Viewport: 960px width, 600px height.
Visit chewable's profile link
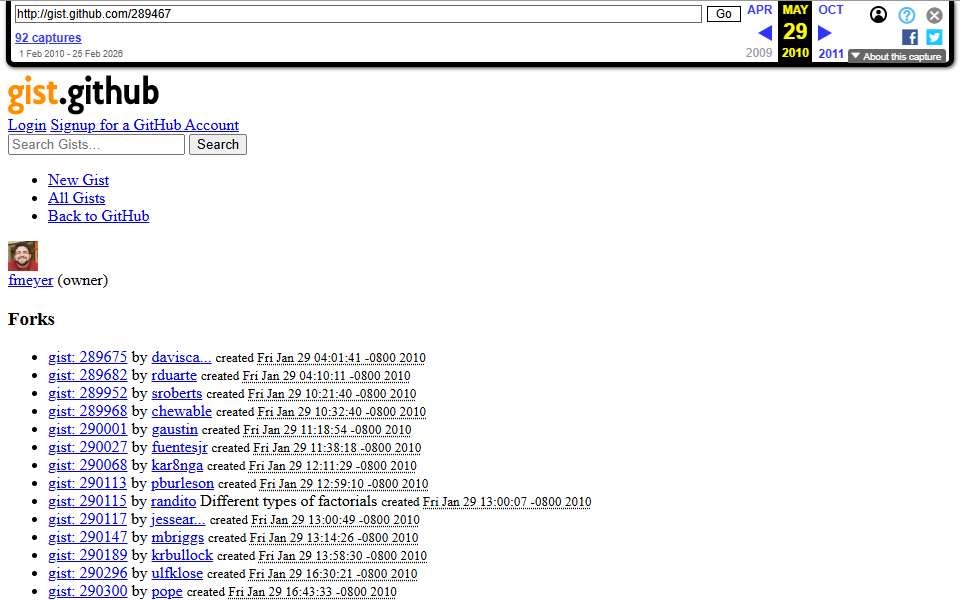(182, 411)
